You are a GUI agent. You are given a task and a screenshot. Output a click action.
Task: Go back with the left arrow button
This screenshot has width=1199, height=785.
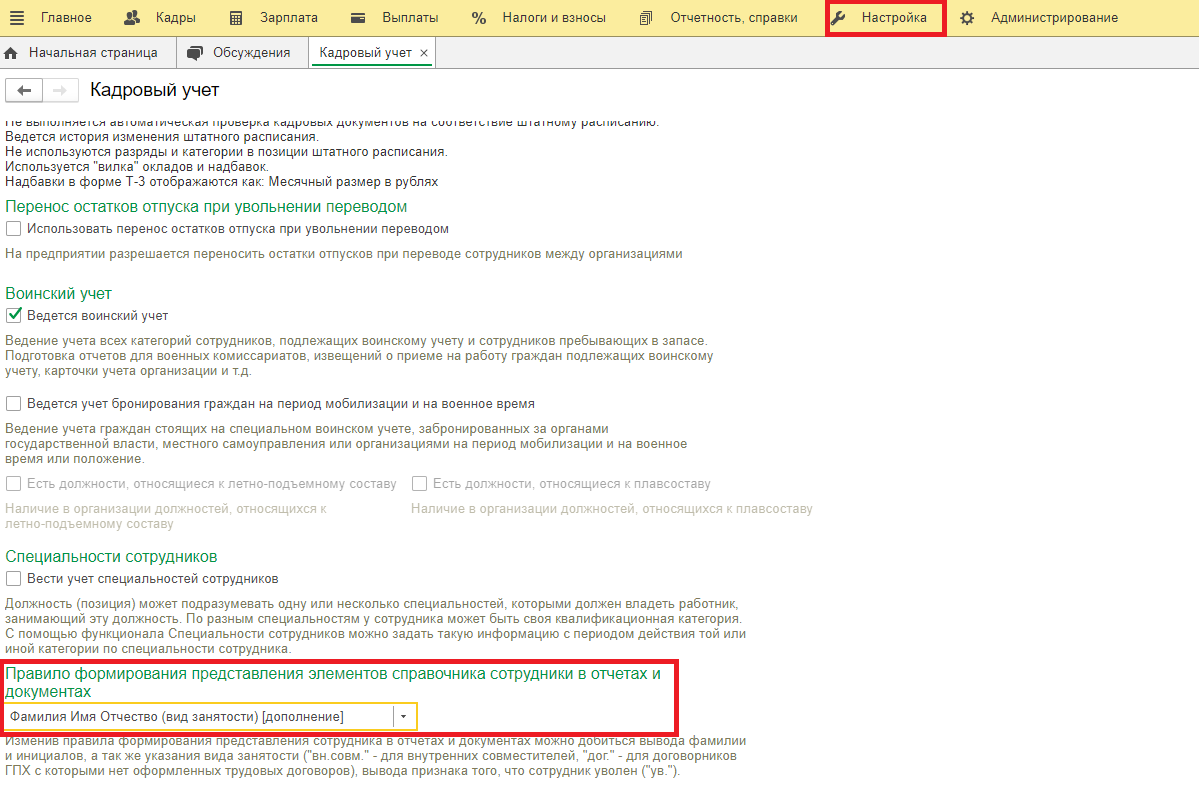tap(24, 90)
